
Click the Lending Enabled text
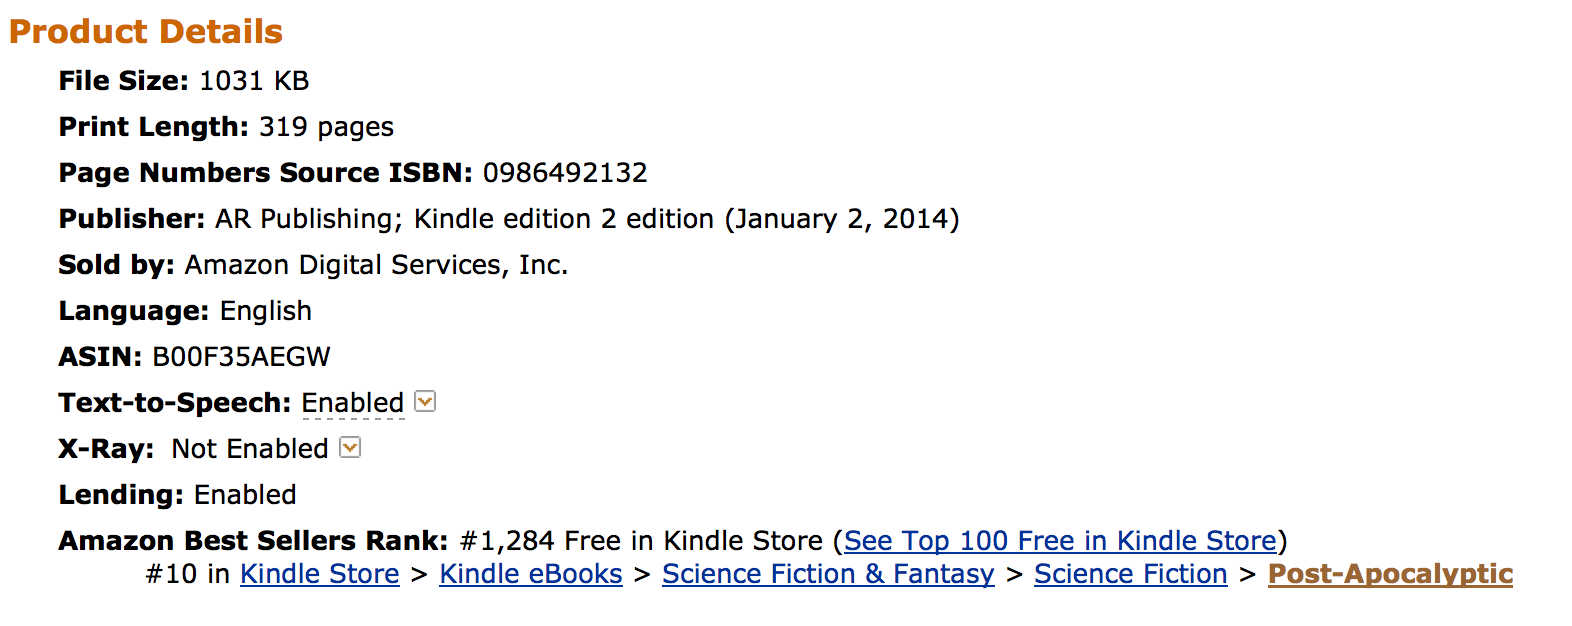click(245, 495)
